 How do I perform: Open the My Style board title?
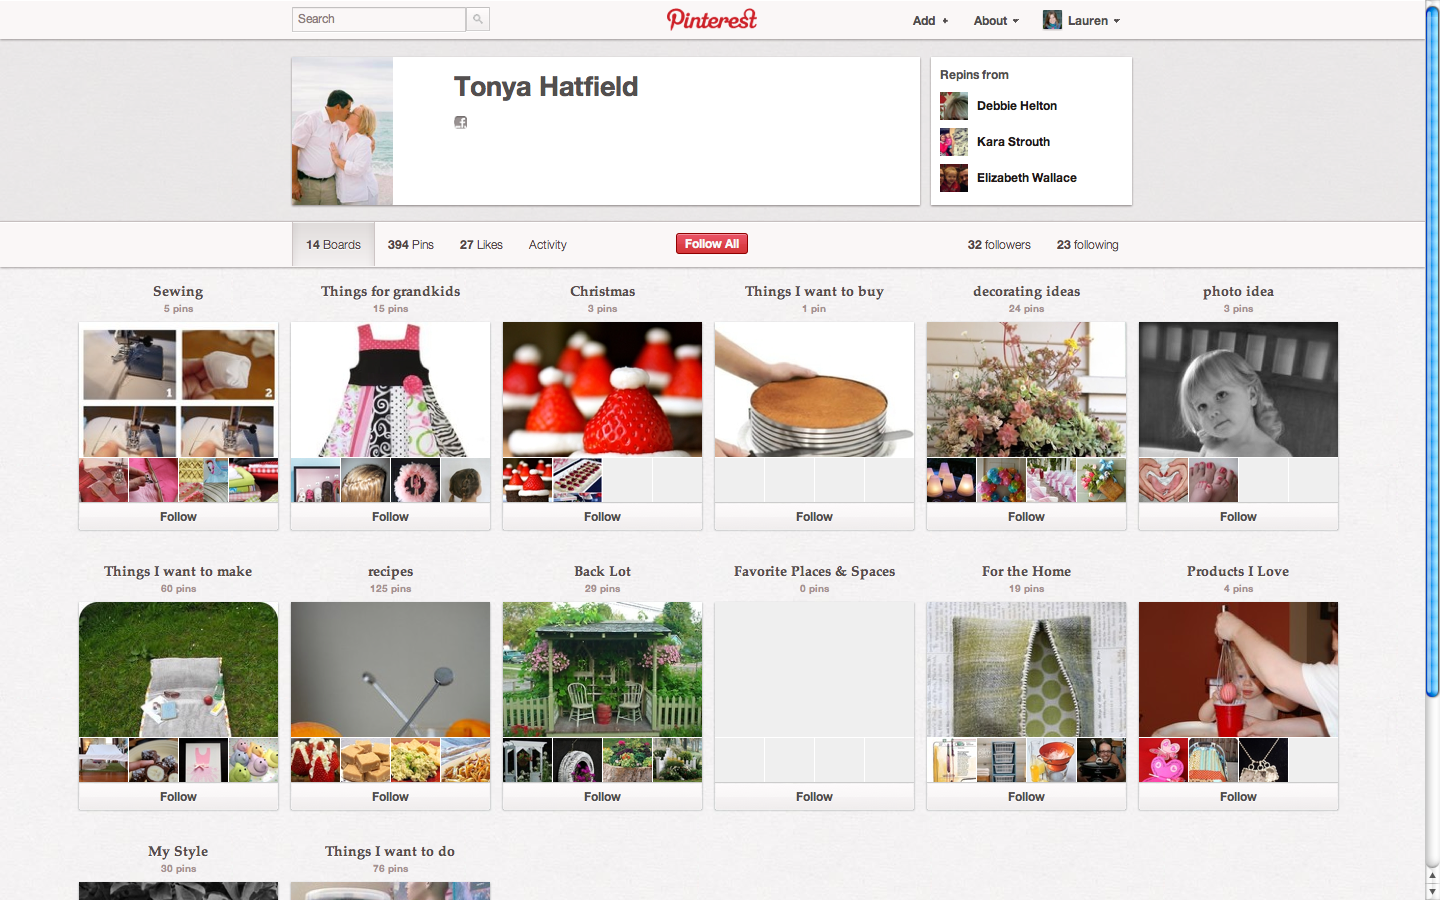click(178, 851)
